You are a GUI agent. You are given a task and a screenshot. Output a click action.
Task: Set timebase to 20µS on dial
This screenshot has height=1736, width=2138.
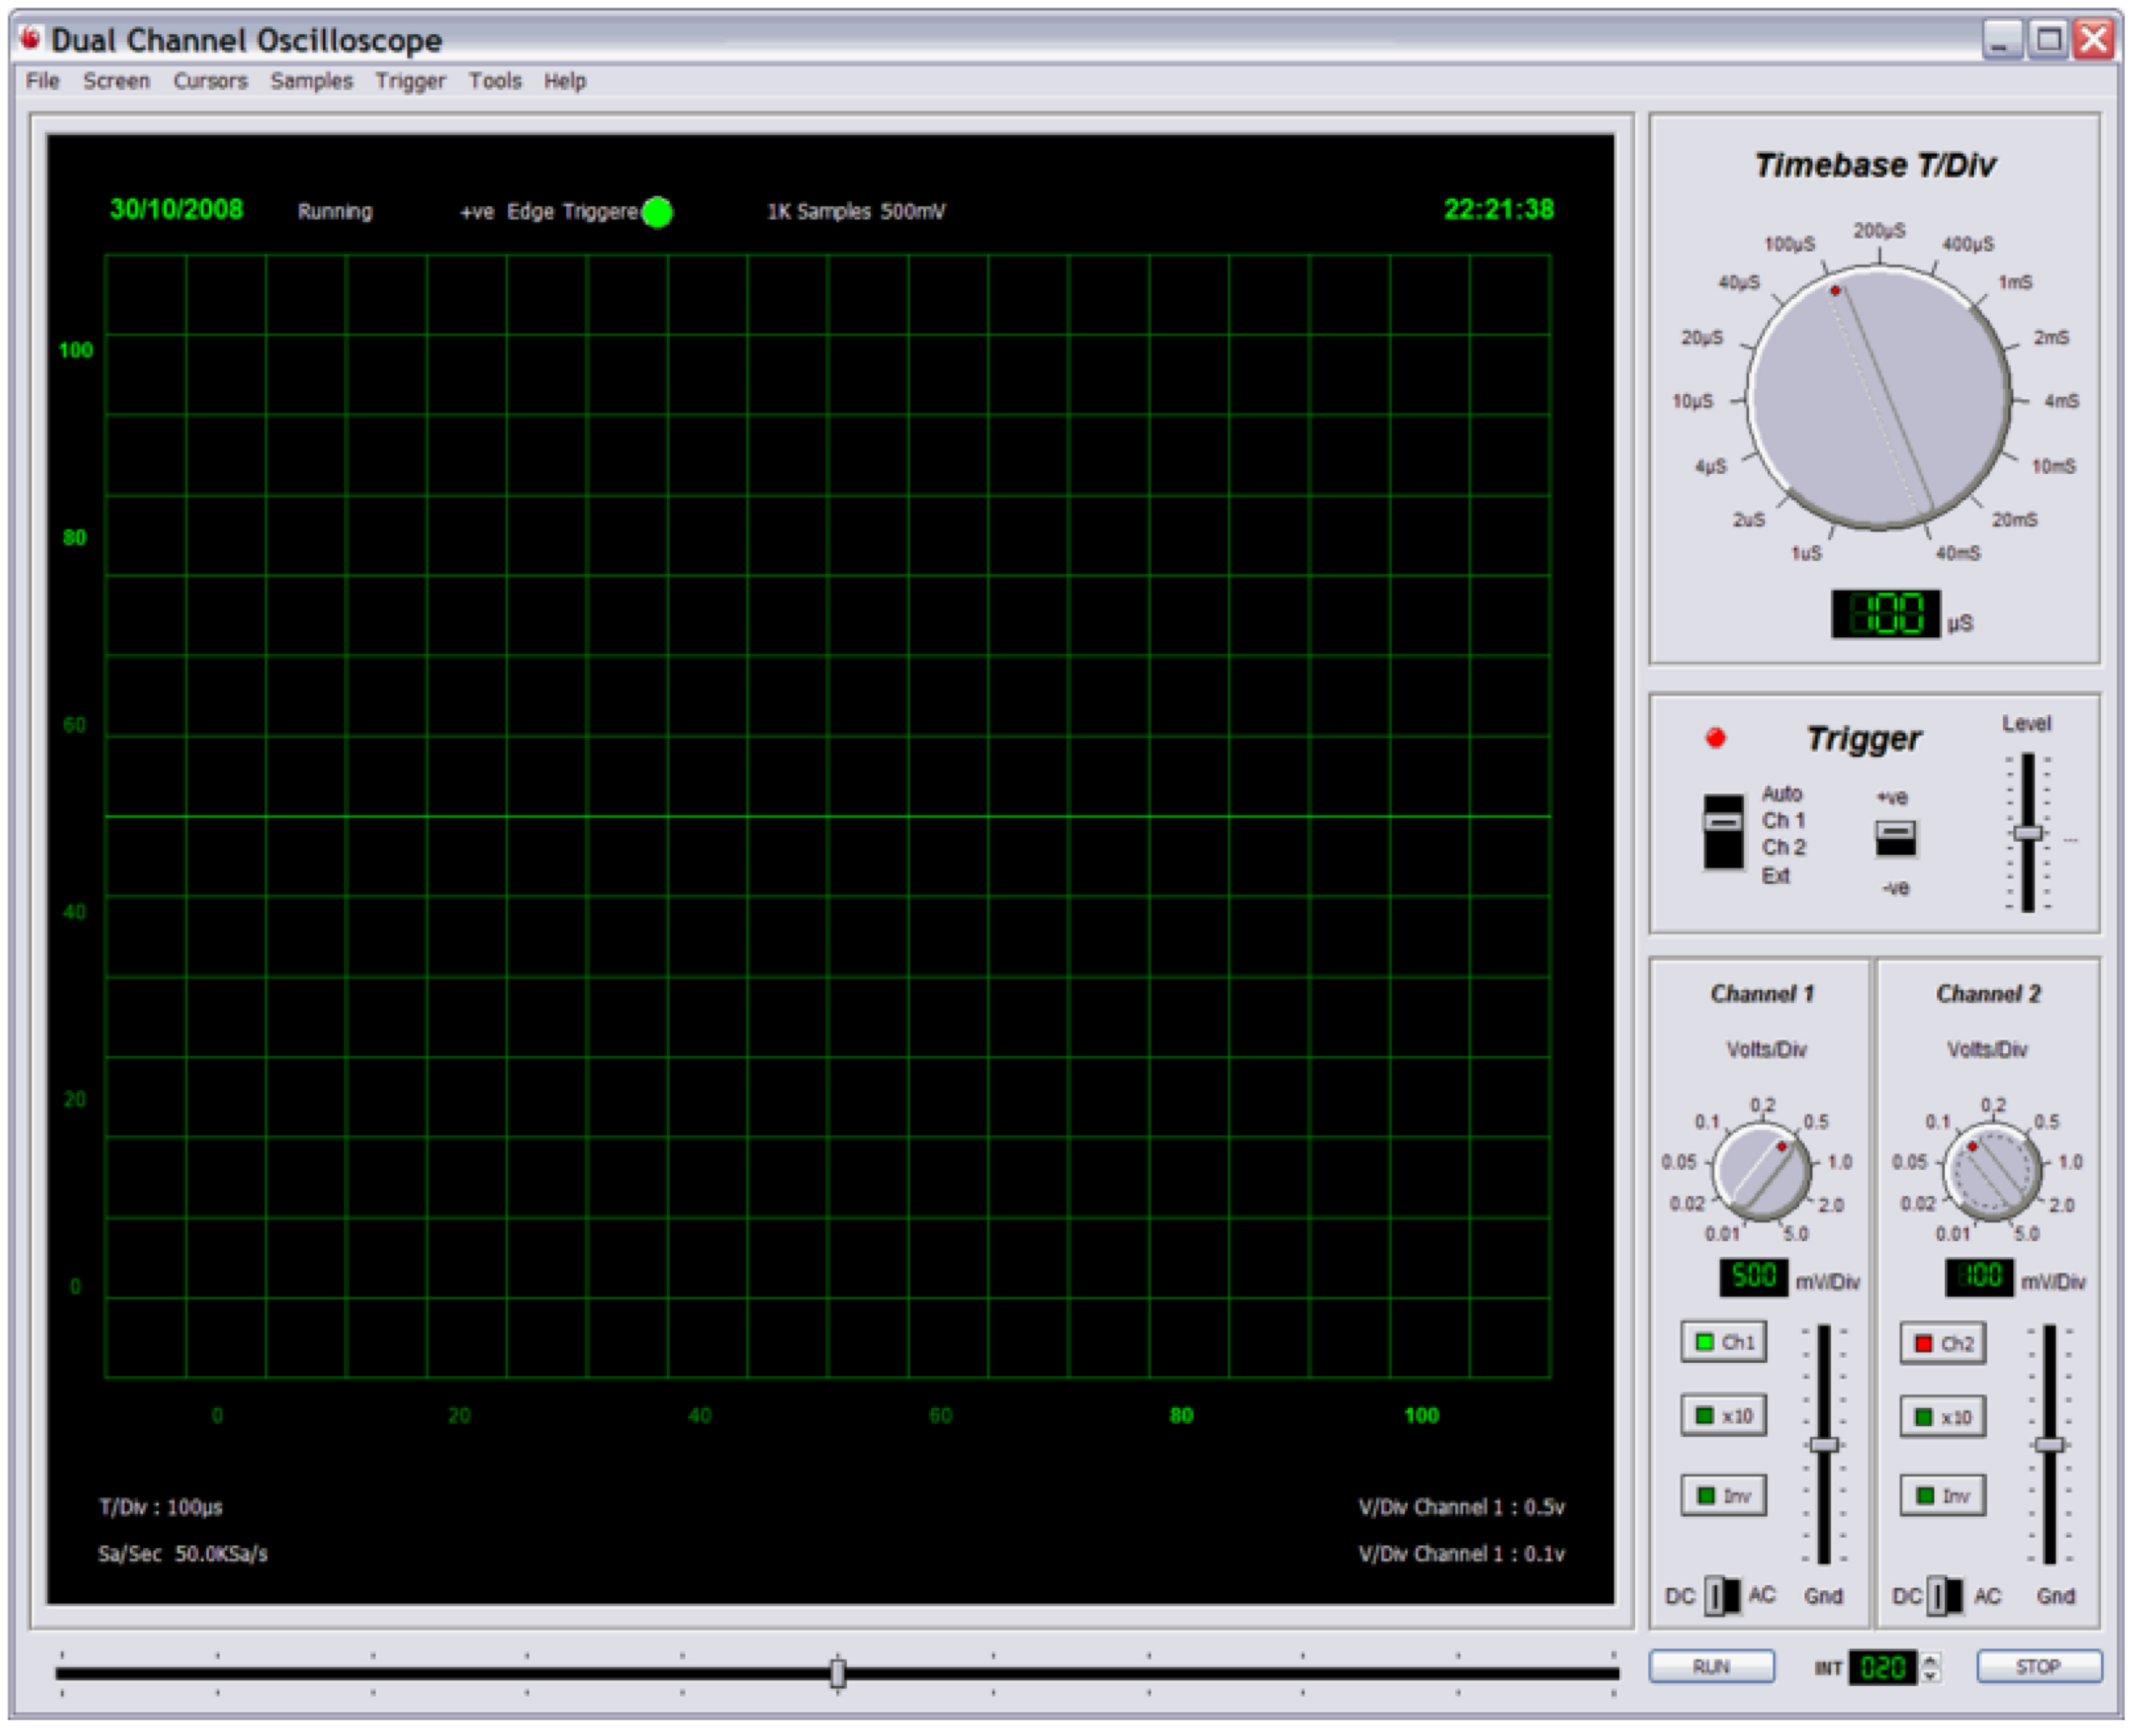[x=1702, y=338]
